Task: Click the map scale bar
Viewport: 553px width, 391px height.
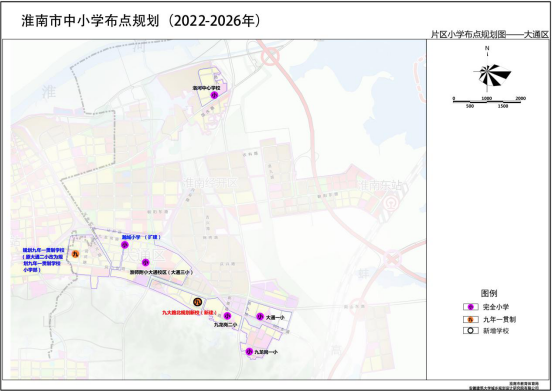Action: [x=487, y=102]
